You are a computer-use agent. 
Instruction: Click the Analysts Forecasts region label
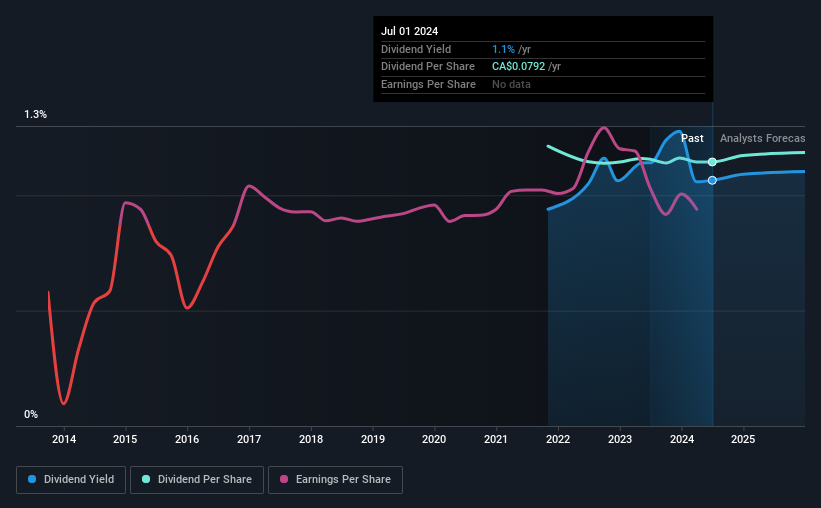pyautogui.click(x=762, y=138)
